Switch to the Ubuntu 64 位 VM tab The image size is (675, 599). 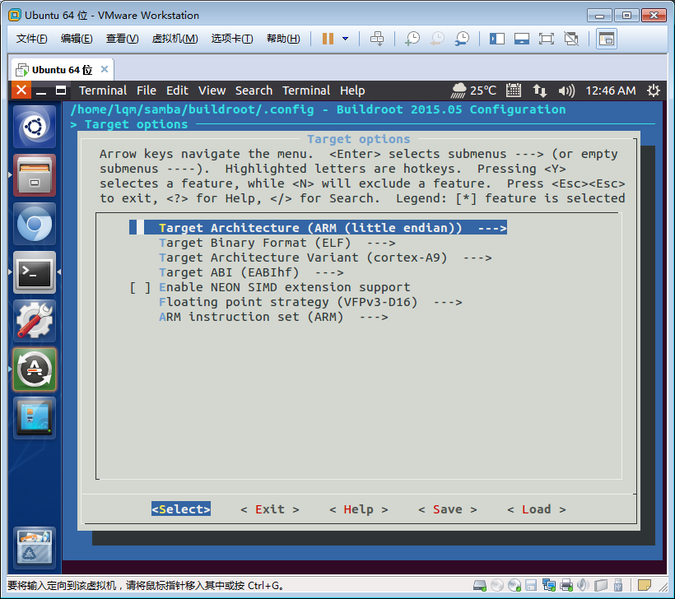[62, 69]
